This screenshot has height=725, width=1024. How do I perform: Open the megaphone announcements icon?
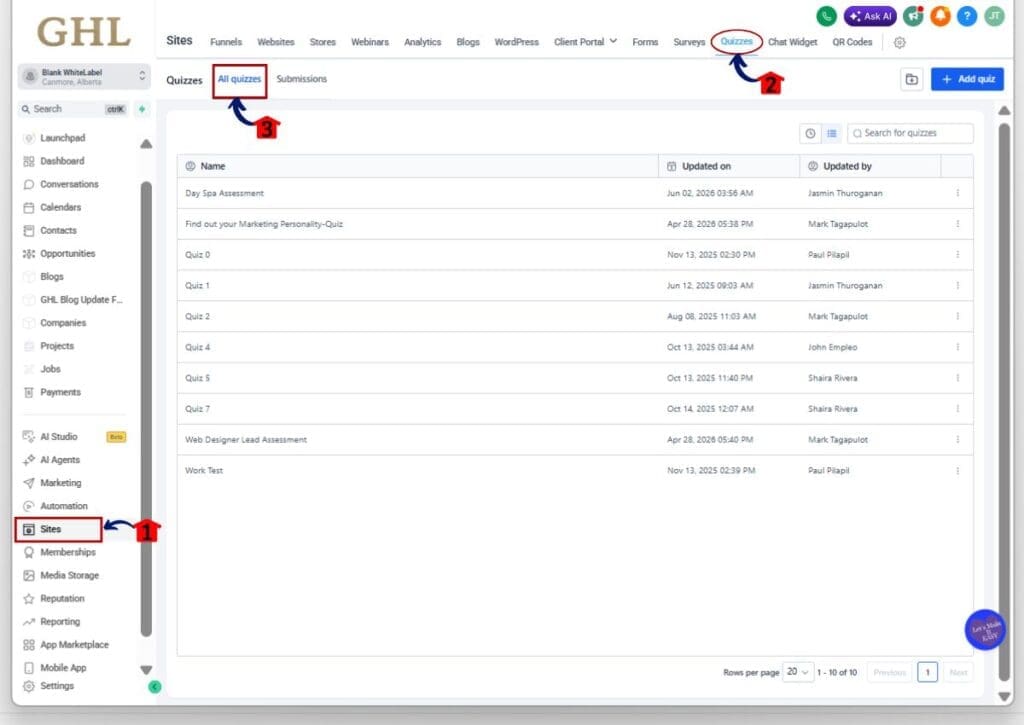[913, 16]
